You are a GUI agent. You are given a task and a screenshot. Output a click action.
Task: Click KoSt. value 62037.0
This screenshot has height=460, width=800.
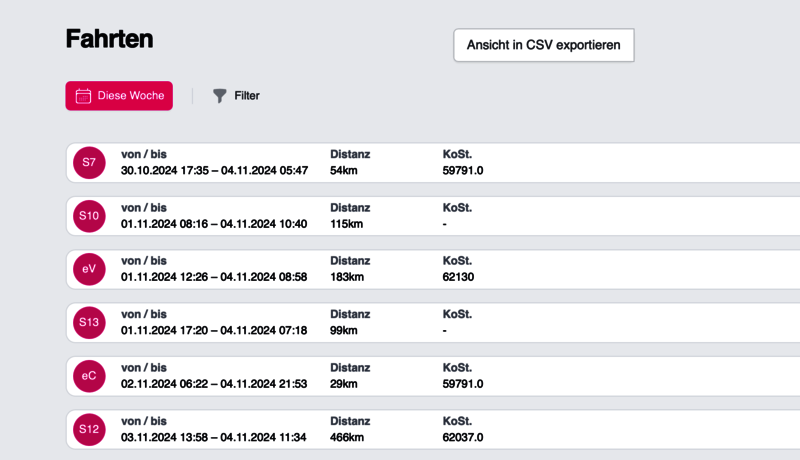[463, 437]
